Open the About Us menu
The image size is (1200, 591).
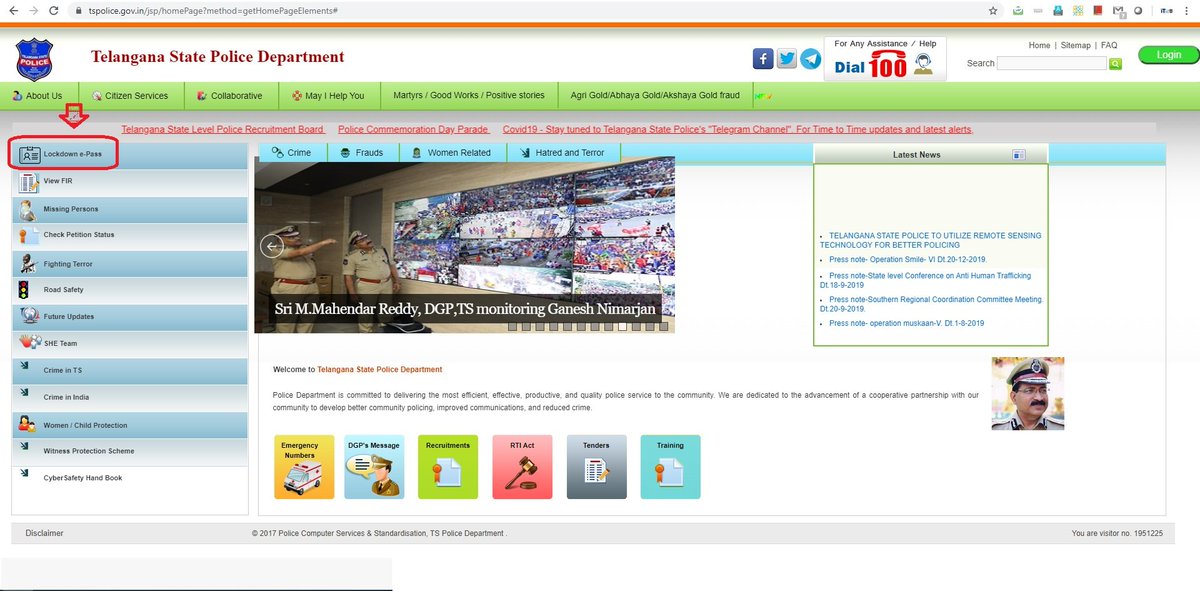tap(37, 96)
